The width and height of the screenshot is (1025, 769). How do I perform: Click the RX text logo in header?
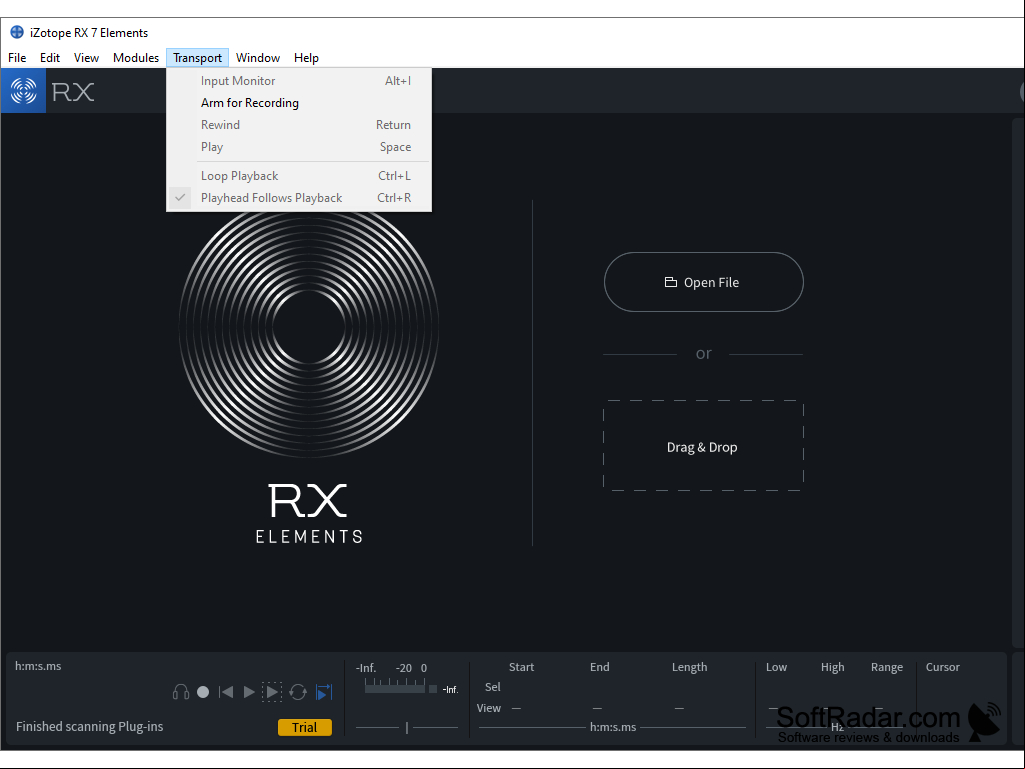(73, 92)
